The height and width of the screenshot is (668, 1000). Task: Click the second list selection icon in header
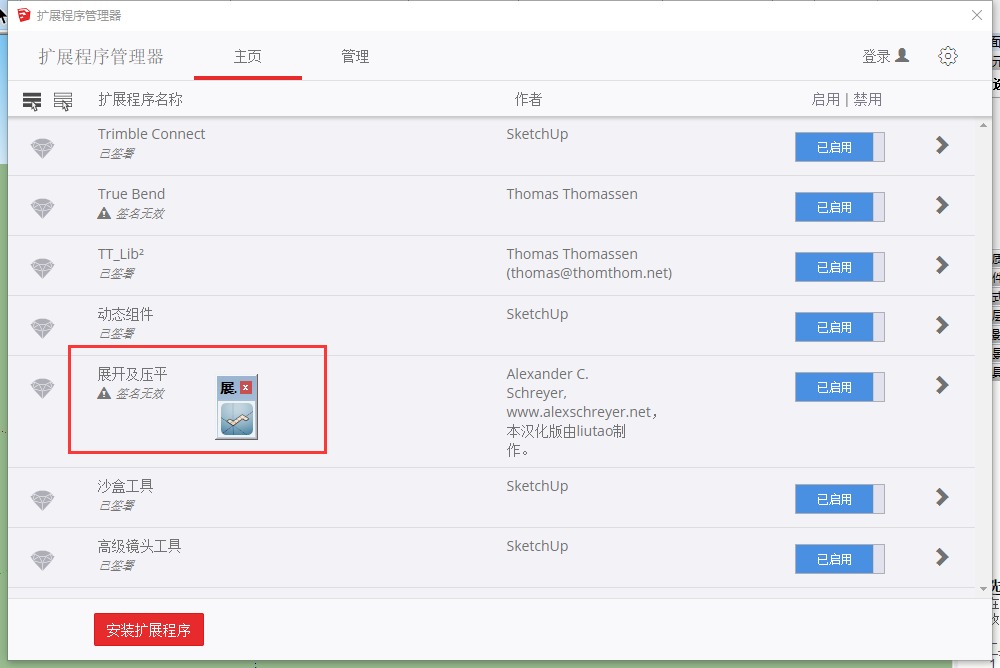click(63, 101)
